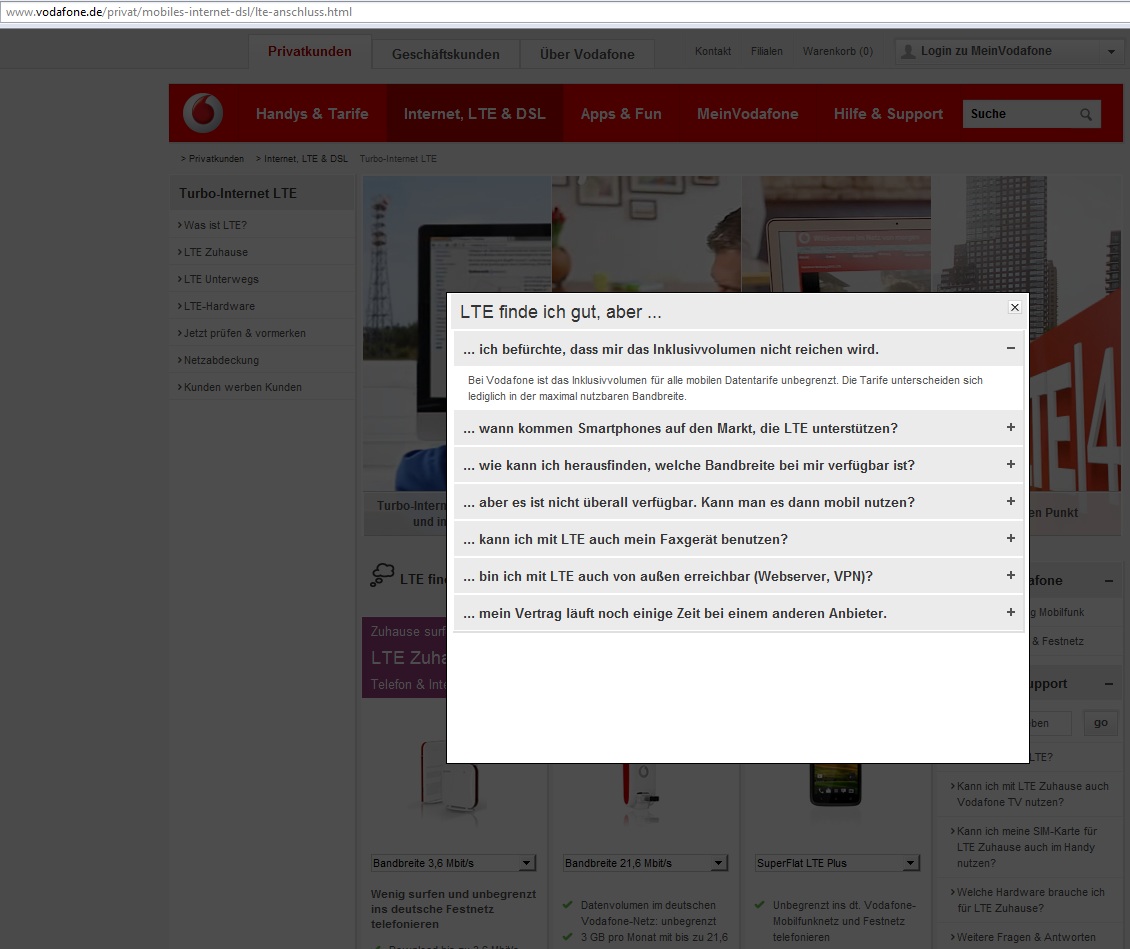Open the Bandbreite 3,6 Mbit/s dropdown

tap(453, 863)
